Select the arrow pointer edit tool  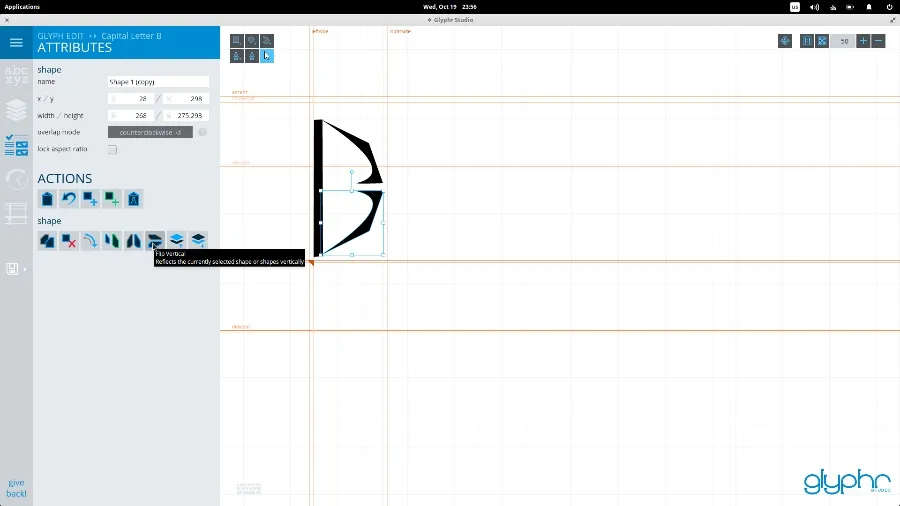(266, 56)
